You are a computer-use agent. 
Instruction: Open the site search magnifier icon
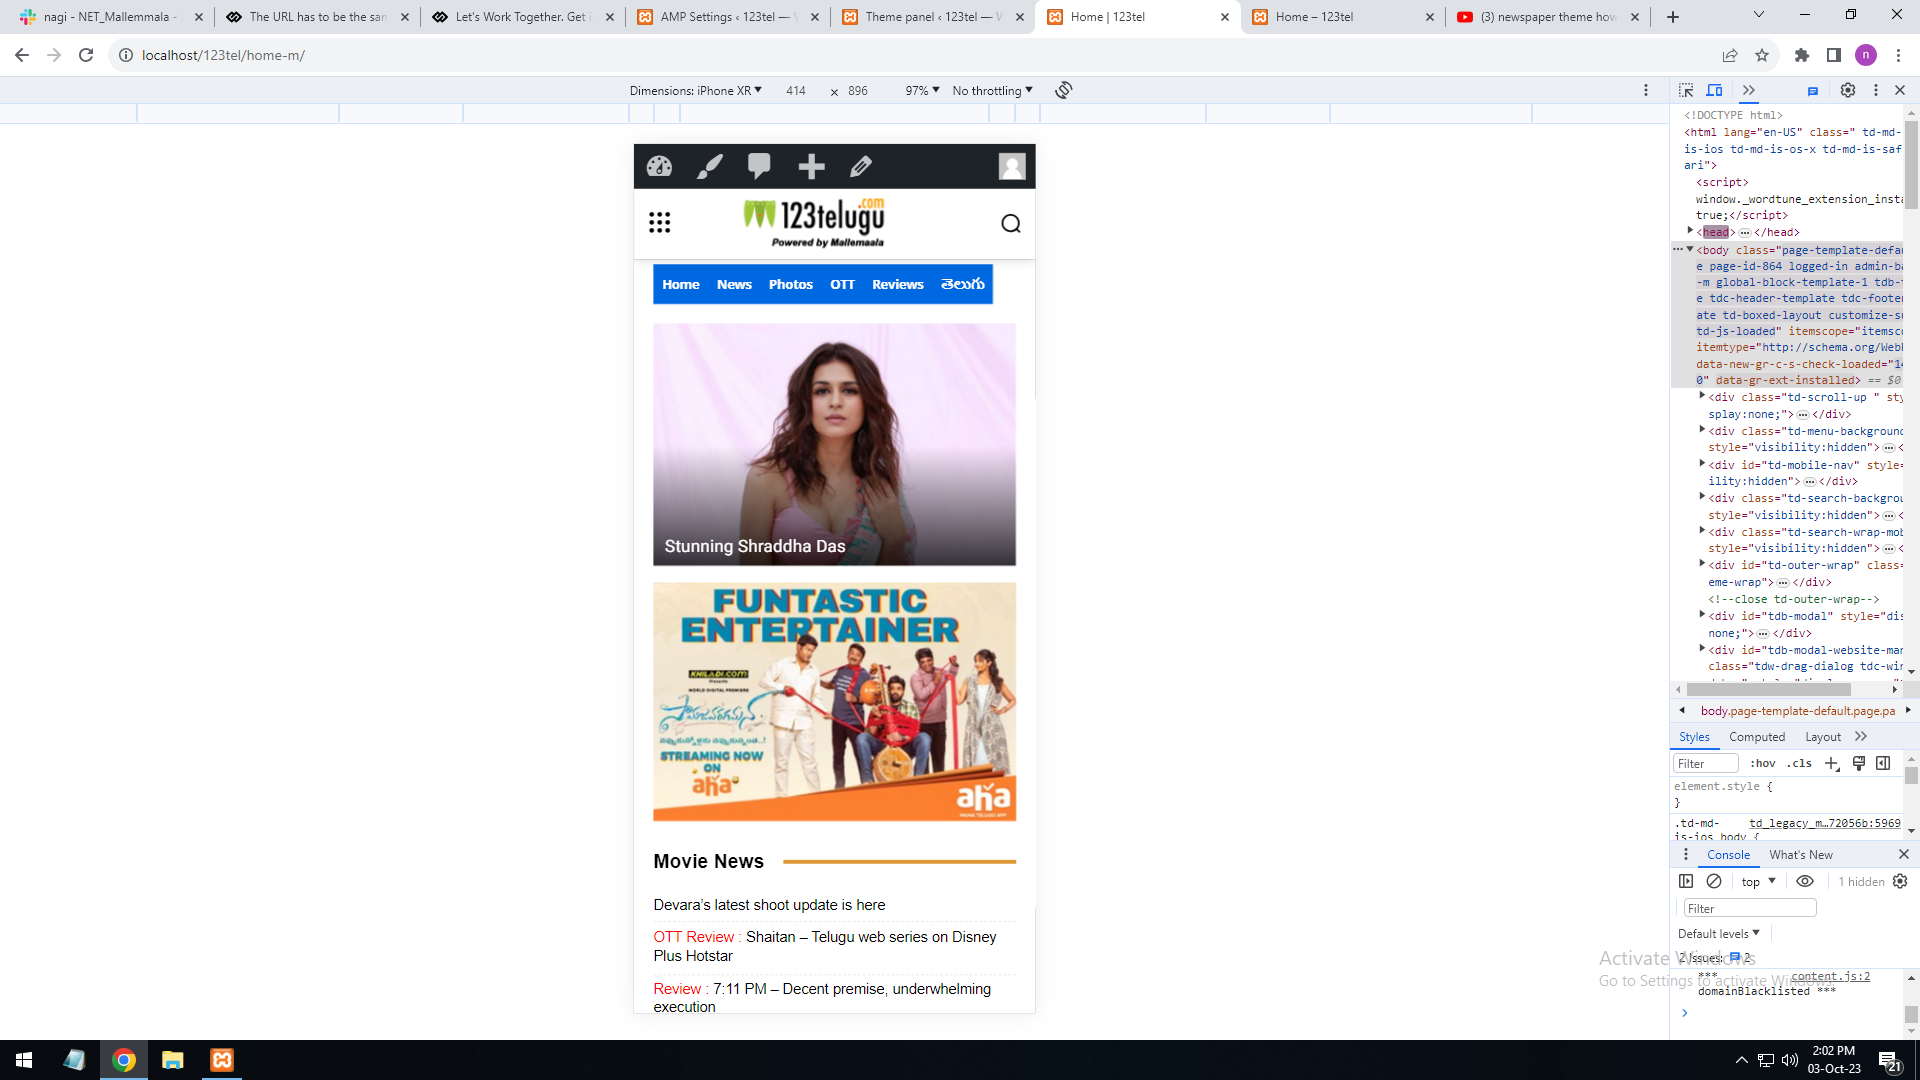pyautogui.click(x=1011, y=223)
